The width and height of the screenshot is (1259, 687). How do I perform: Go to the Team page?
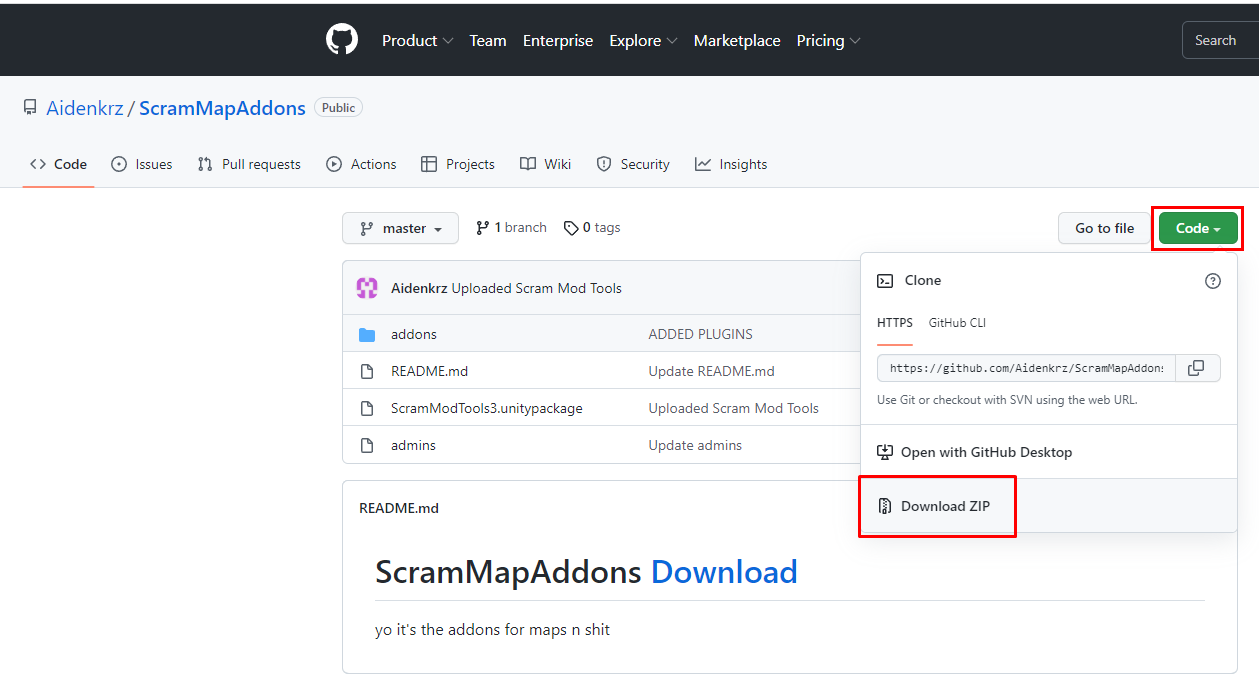tap(488, 41)
